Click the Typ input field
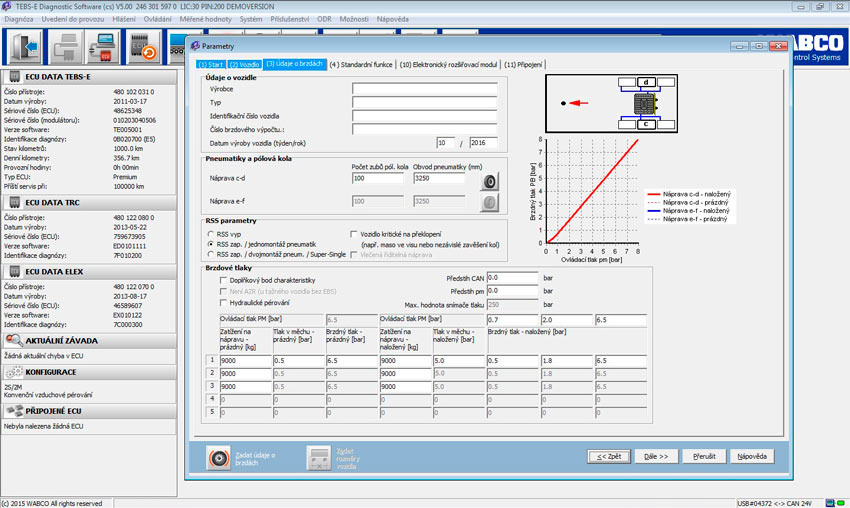The height and width of the screenshot is (508, 850). 424,102
